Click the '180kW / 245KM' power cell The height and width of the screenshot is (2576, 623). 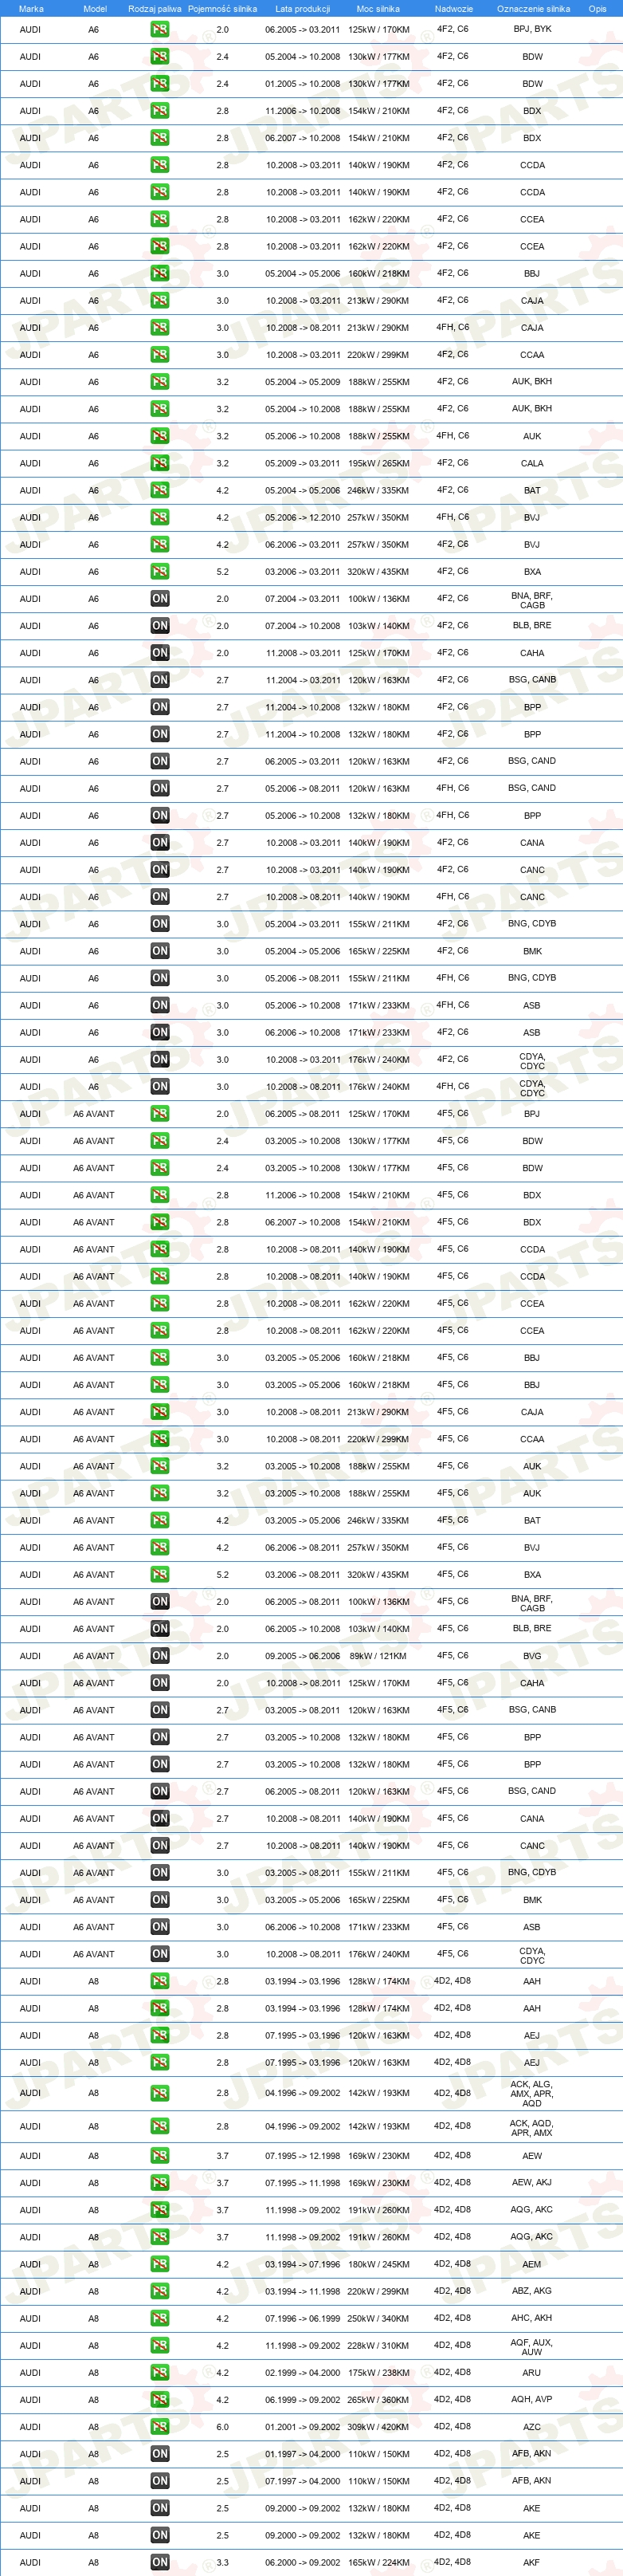pyautogui.click(x=379, y=2264)
